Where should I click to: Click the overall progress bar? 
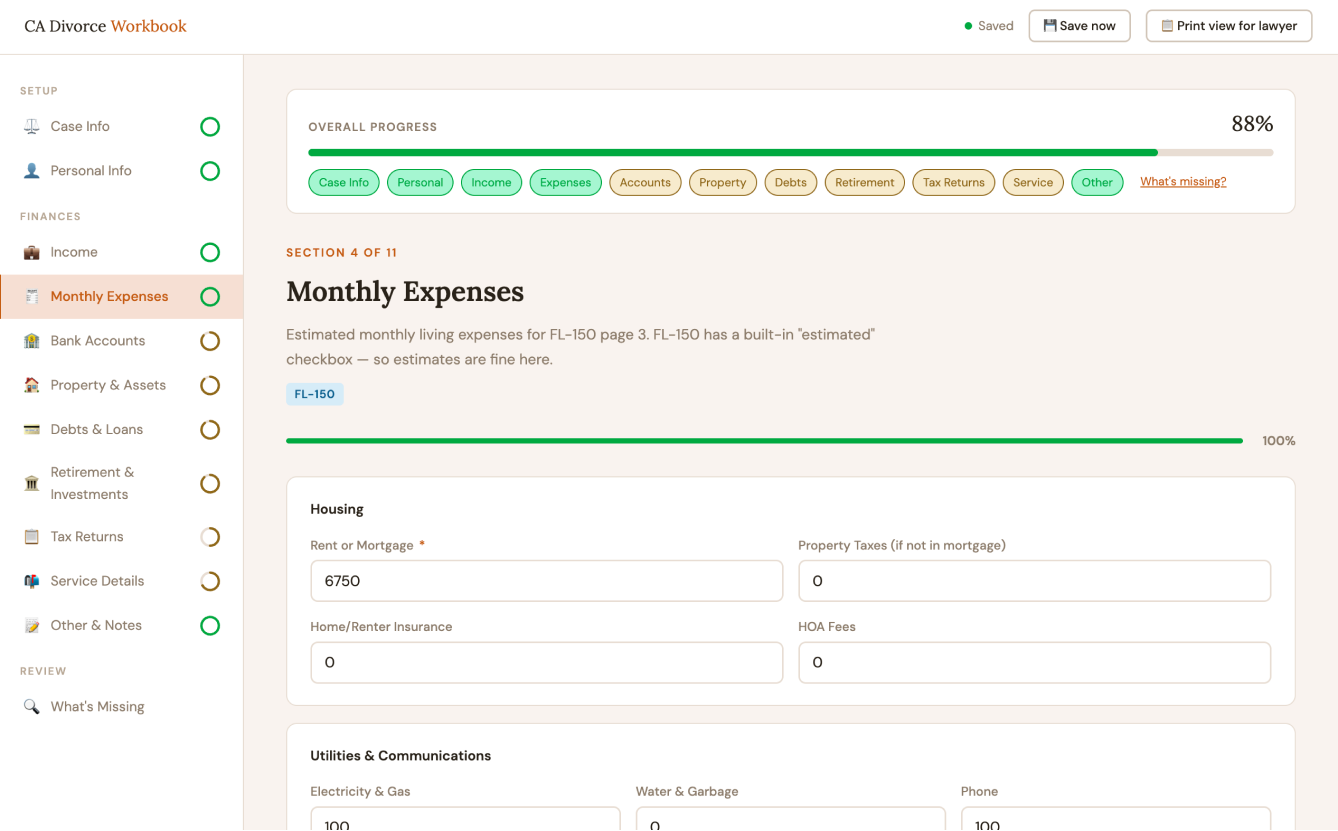click(790, 153)
